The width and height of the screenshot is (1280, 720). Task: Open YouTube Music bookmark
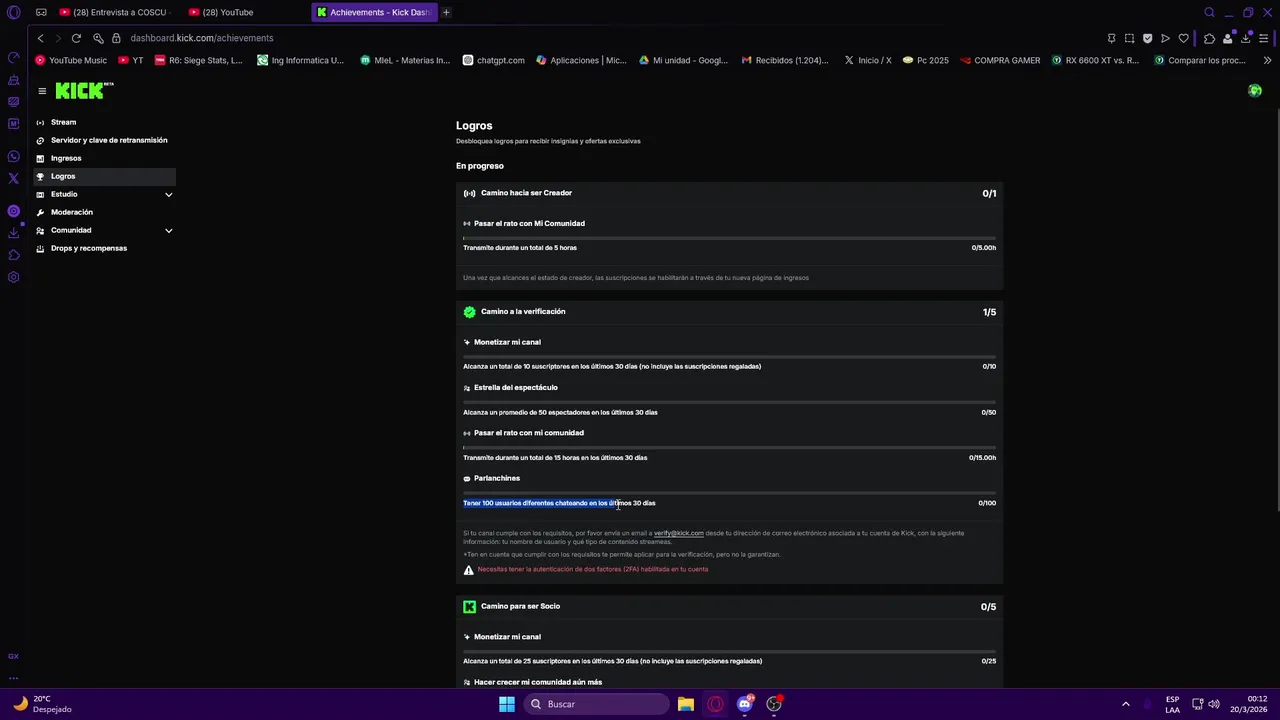[70, 60]
